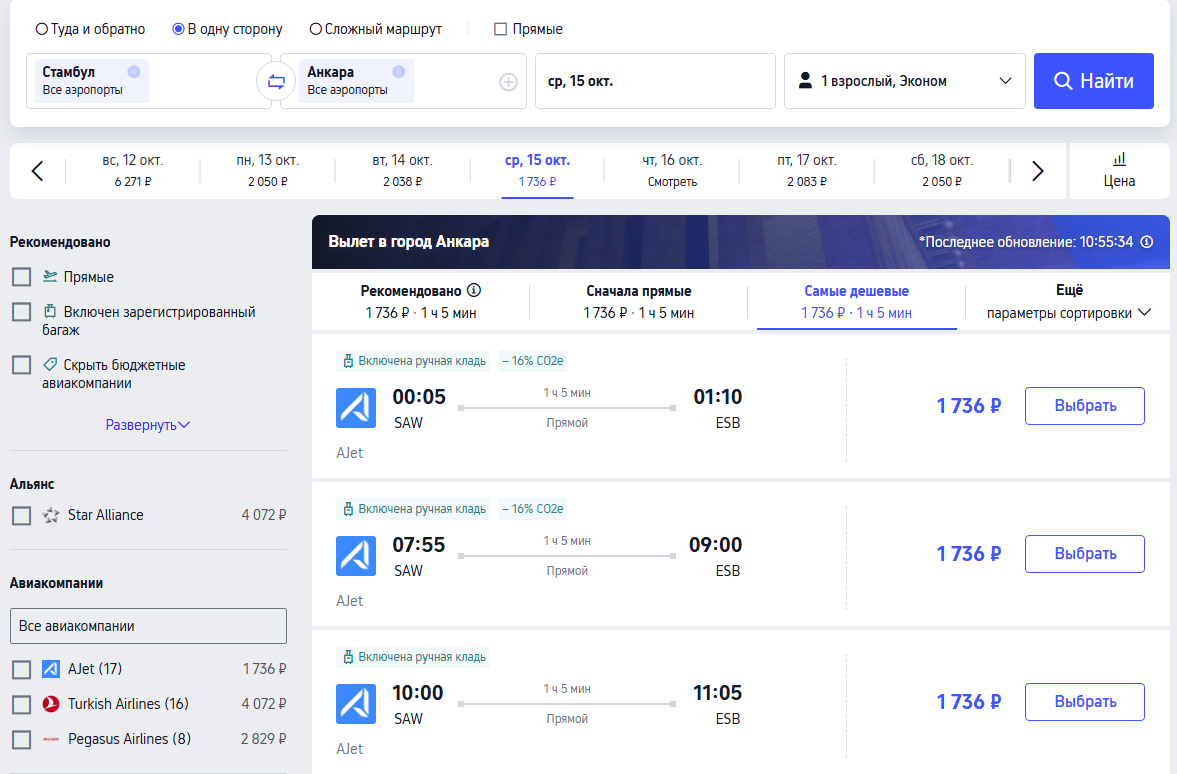
Task: Select В одну сторону trip type
Action: coord(227,29)
